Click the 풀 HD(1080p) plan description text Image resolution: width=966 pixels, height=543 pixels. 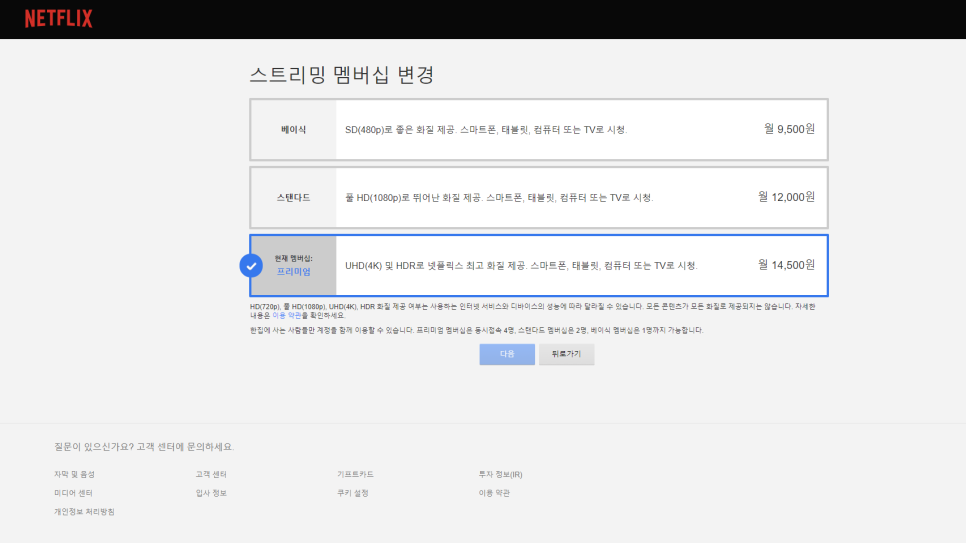pos(499,197)
